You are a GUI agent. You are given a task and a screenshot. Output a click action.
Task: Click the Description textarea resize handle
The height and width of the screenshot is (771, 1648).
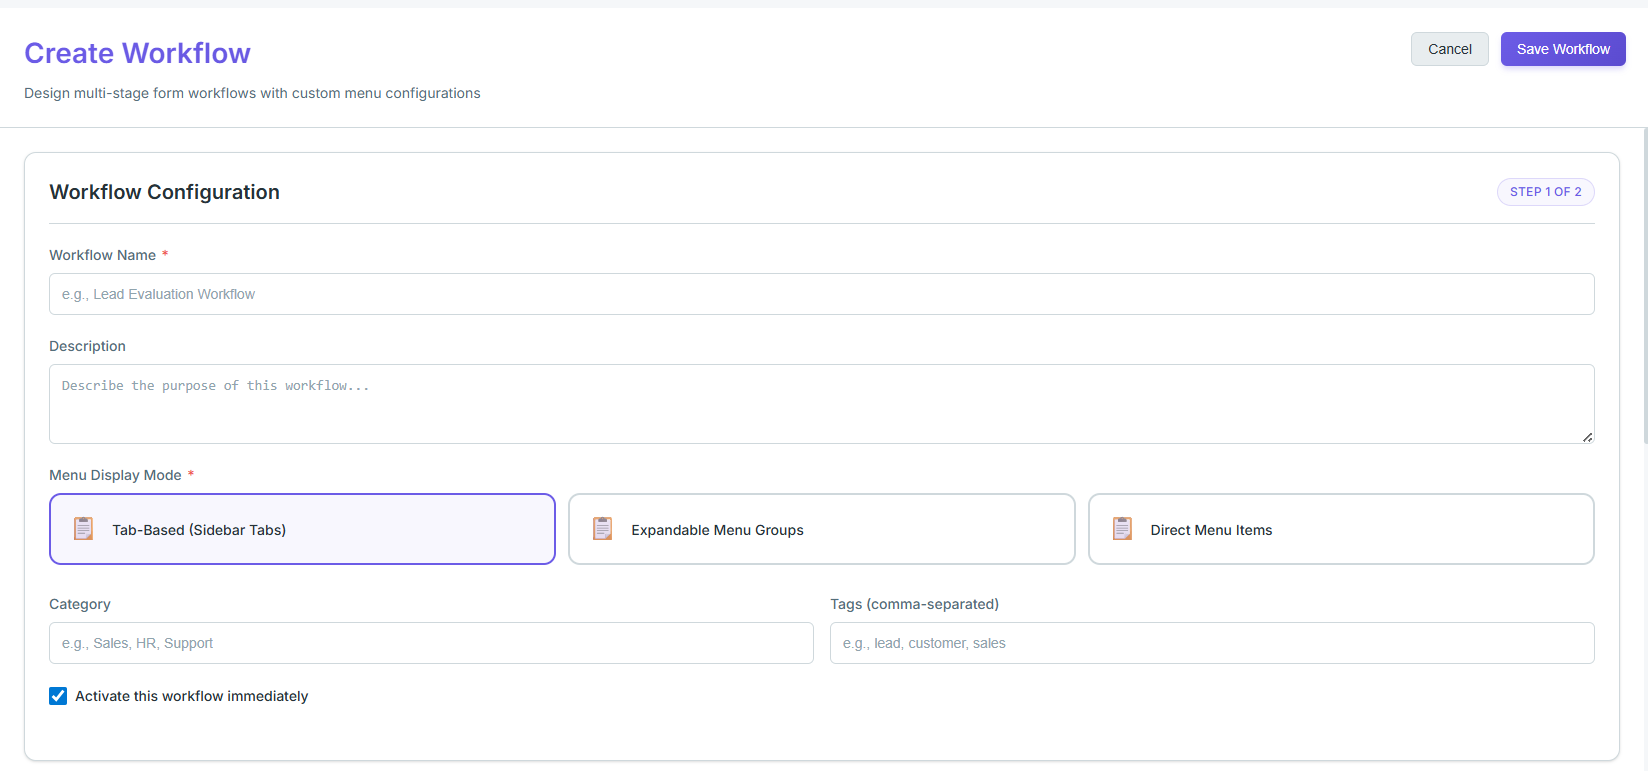(x=1587, y=437)
